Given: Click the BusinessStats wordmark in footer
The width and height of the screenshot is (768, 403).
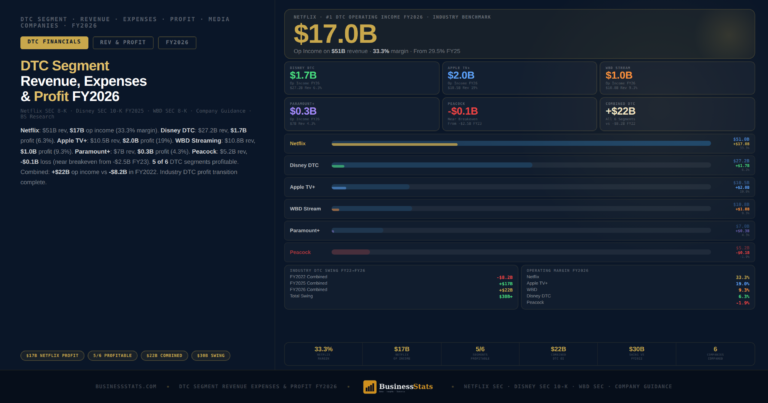Looking at the screenshot, I should (406, 387).
